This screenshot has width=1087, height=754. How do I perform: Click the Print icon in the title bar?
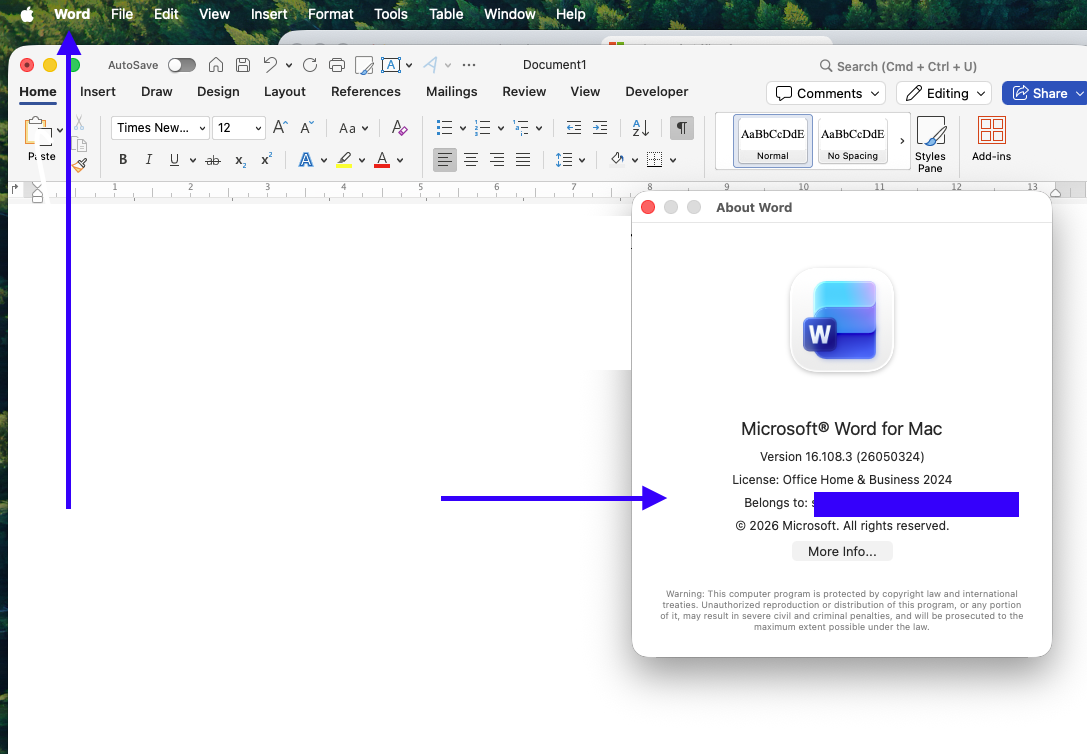[337, 65]
